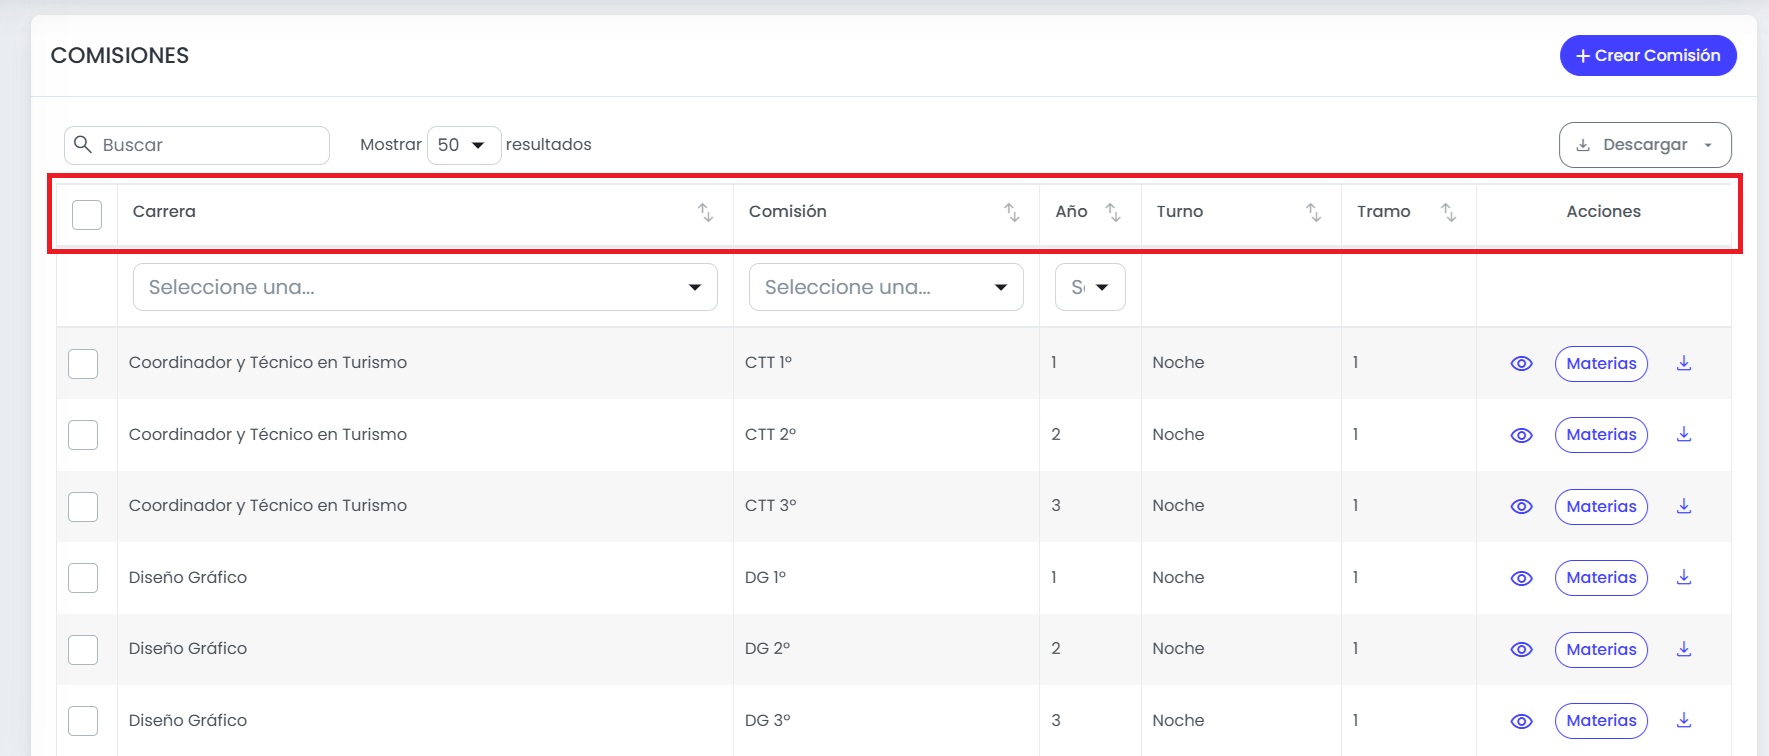Check the CTT 3° row checkbox
The height and width of the screenshot is (756, 1769).
[83, 507]
